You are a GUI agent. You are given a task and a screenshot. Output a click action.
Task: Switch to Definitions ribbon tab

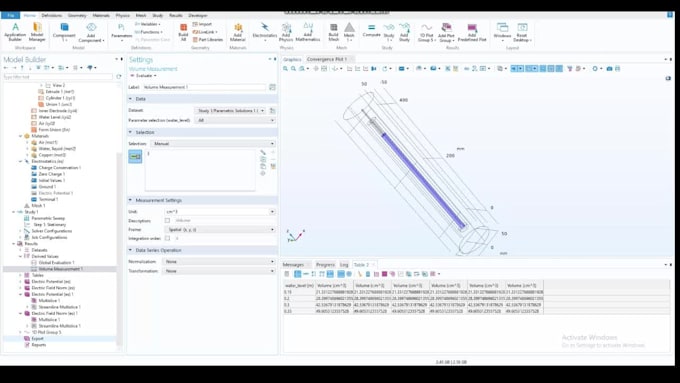pos(52,15)
